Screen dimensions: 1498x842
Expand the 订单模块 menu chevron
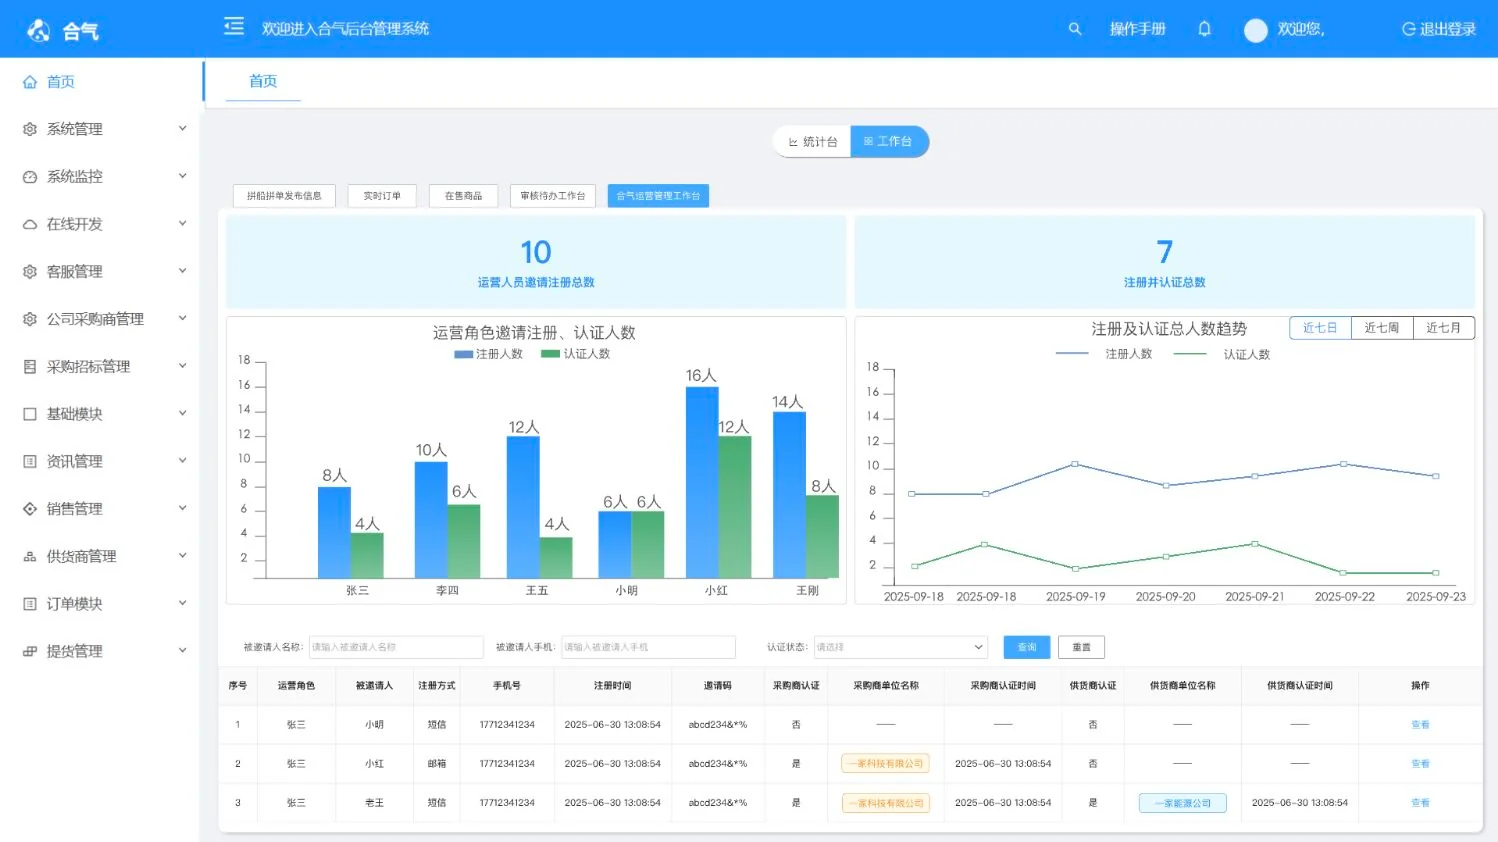183,603
